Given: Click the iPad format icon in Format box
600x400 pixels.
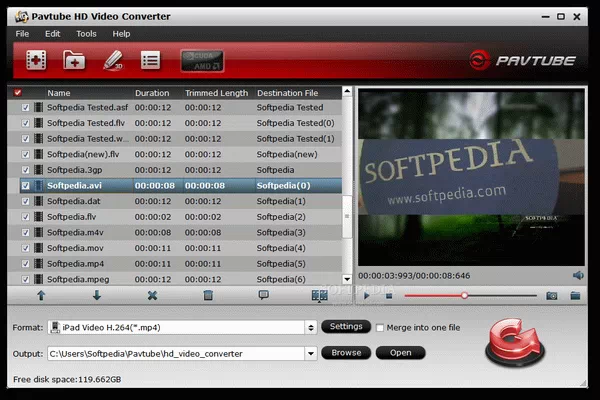Looking at the screenshot, I should click(x=55, y=327).
